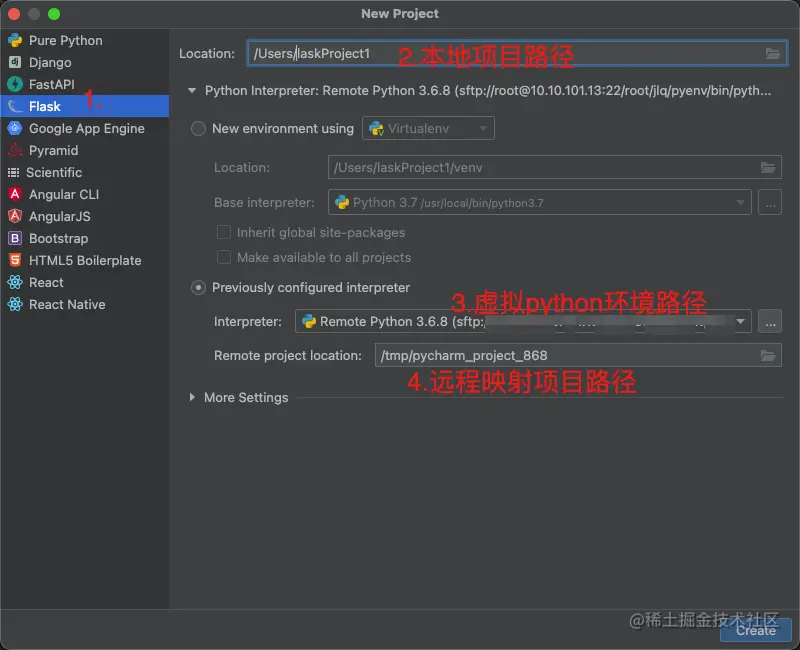The image size is (800, 650).
Task: Select the FastAPI project icon
Action: click(15, 84)
